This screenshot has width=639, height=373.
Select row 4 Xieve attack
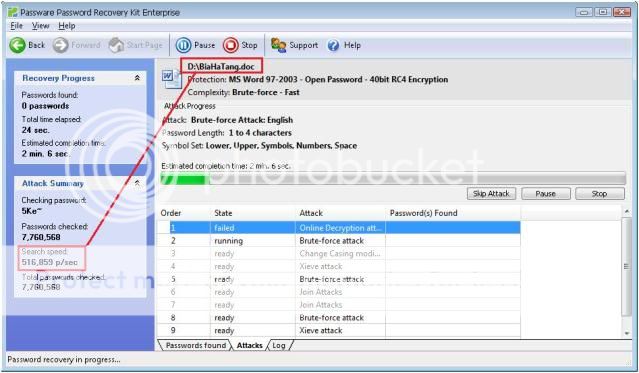pos(339,266)
